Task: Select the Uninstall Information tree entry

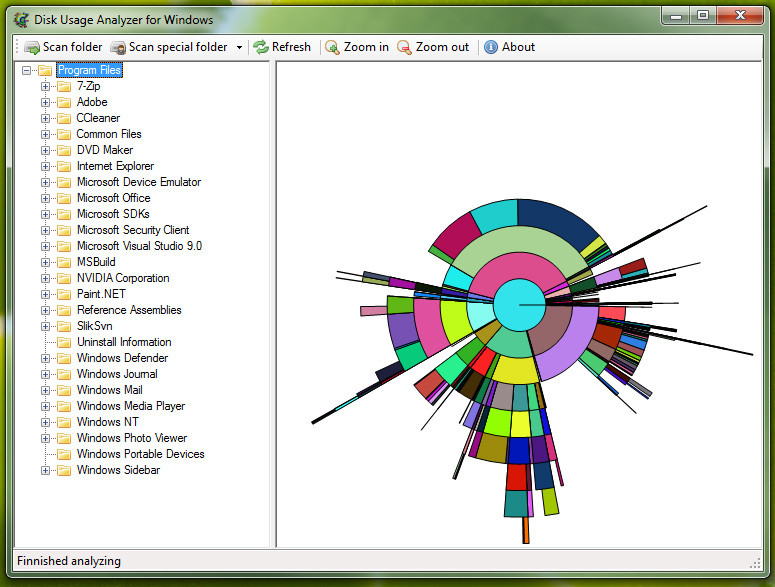Action: (124, 342)
